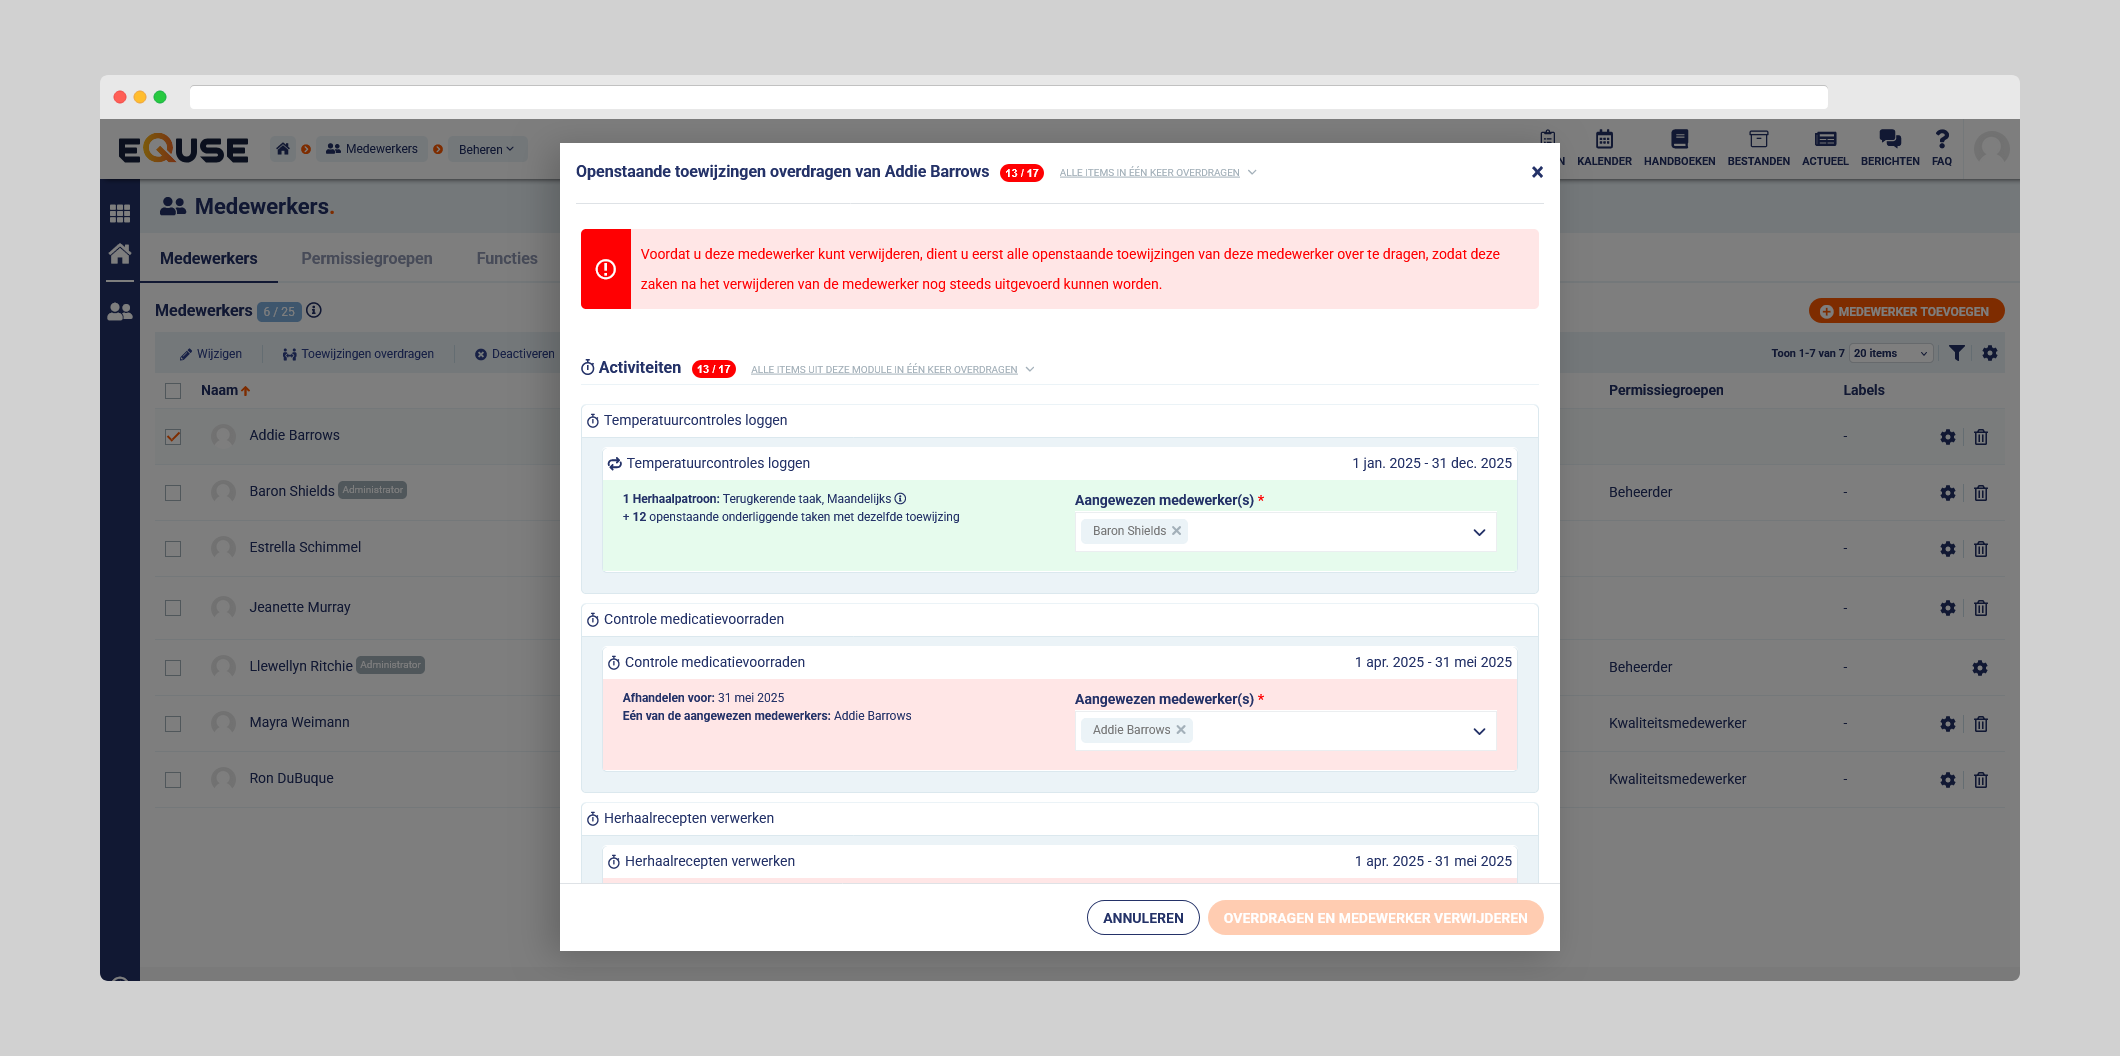Image resolution: width=2120 pixels, height=1056 pixels.
Task: Click the Annuleren button
Action: [x=1142, y=918]
